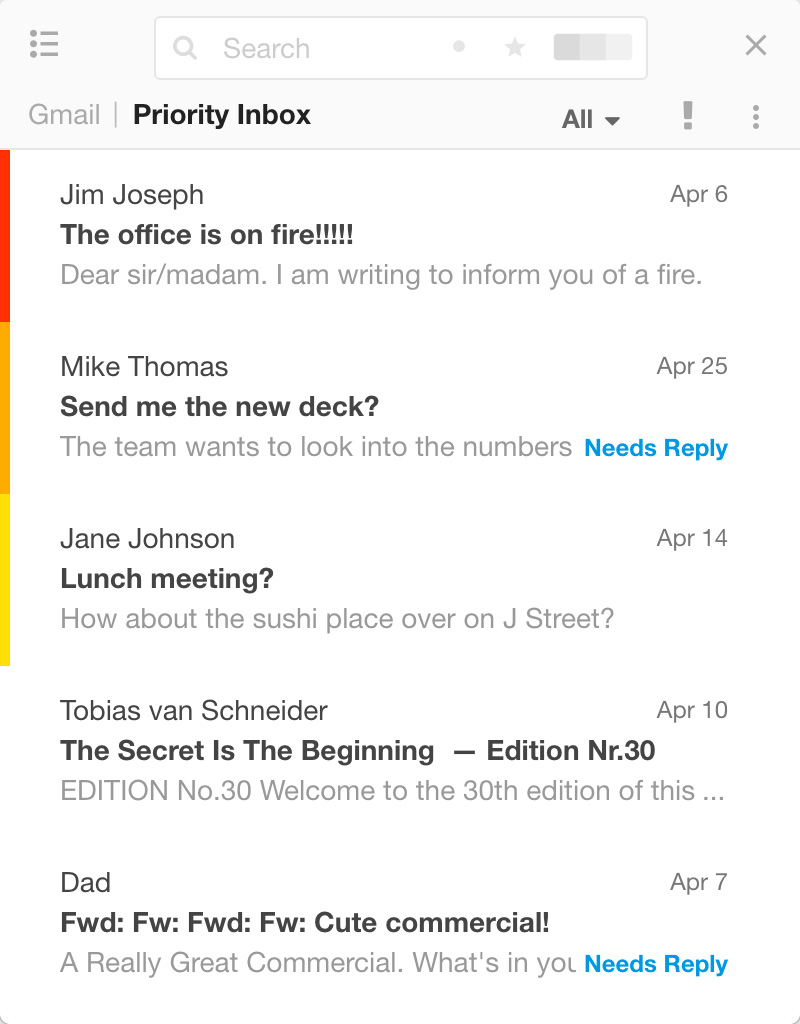Click the search magnifier icon
This screenshot has height=1024, width=800.
click(185, 48)
